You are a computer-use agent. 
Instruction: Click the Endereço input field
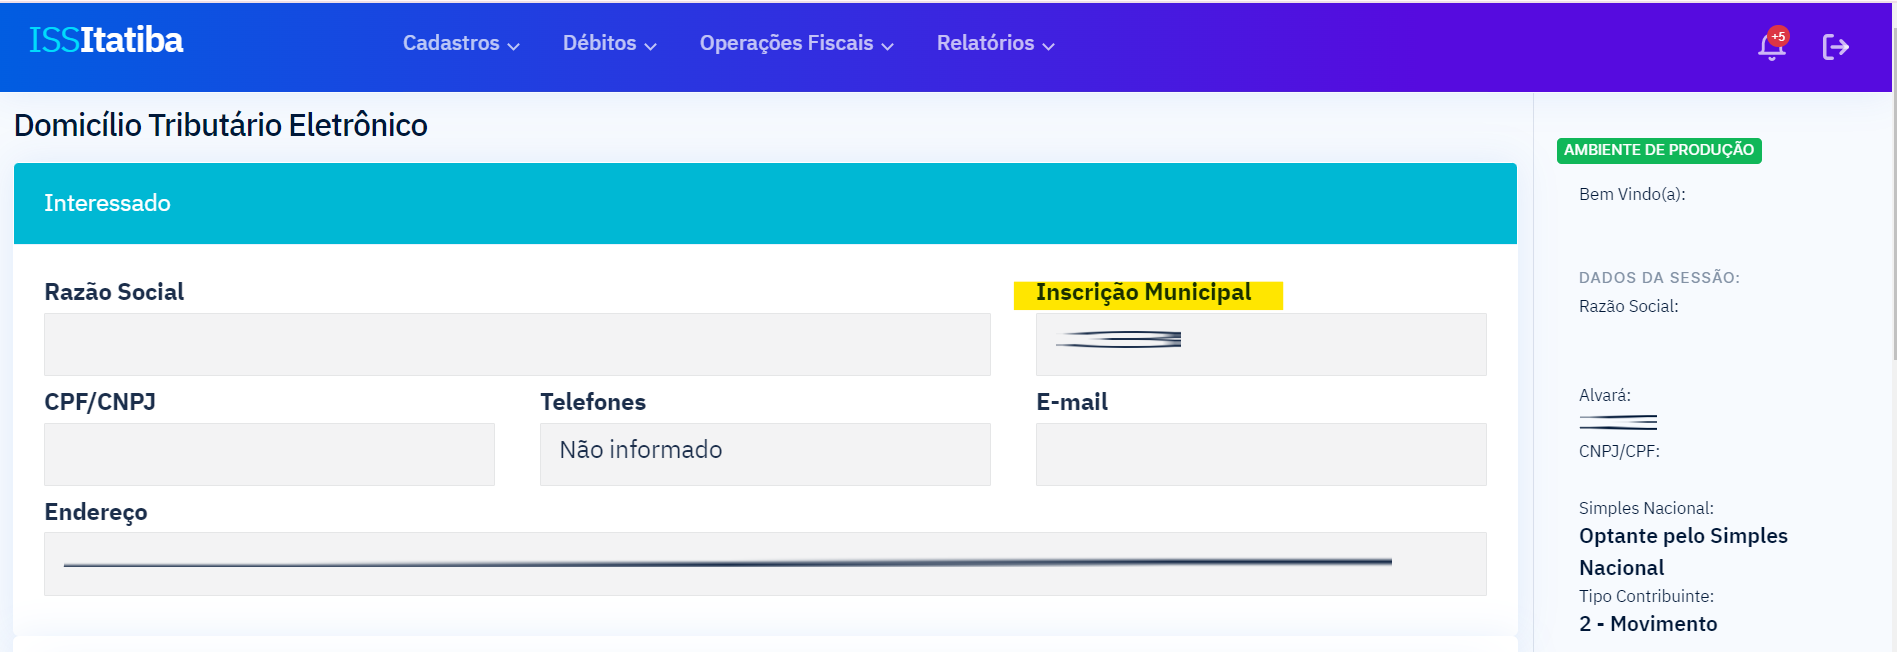765,564
